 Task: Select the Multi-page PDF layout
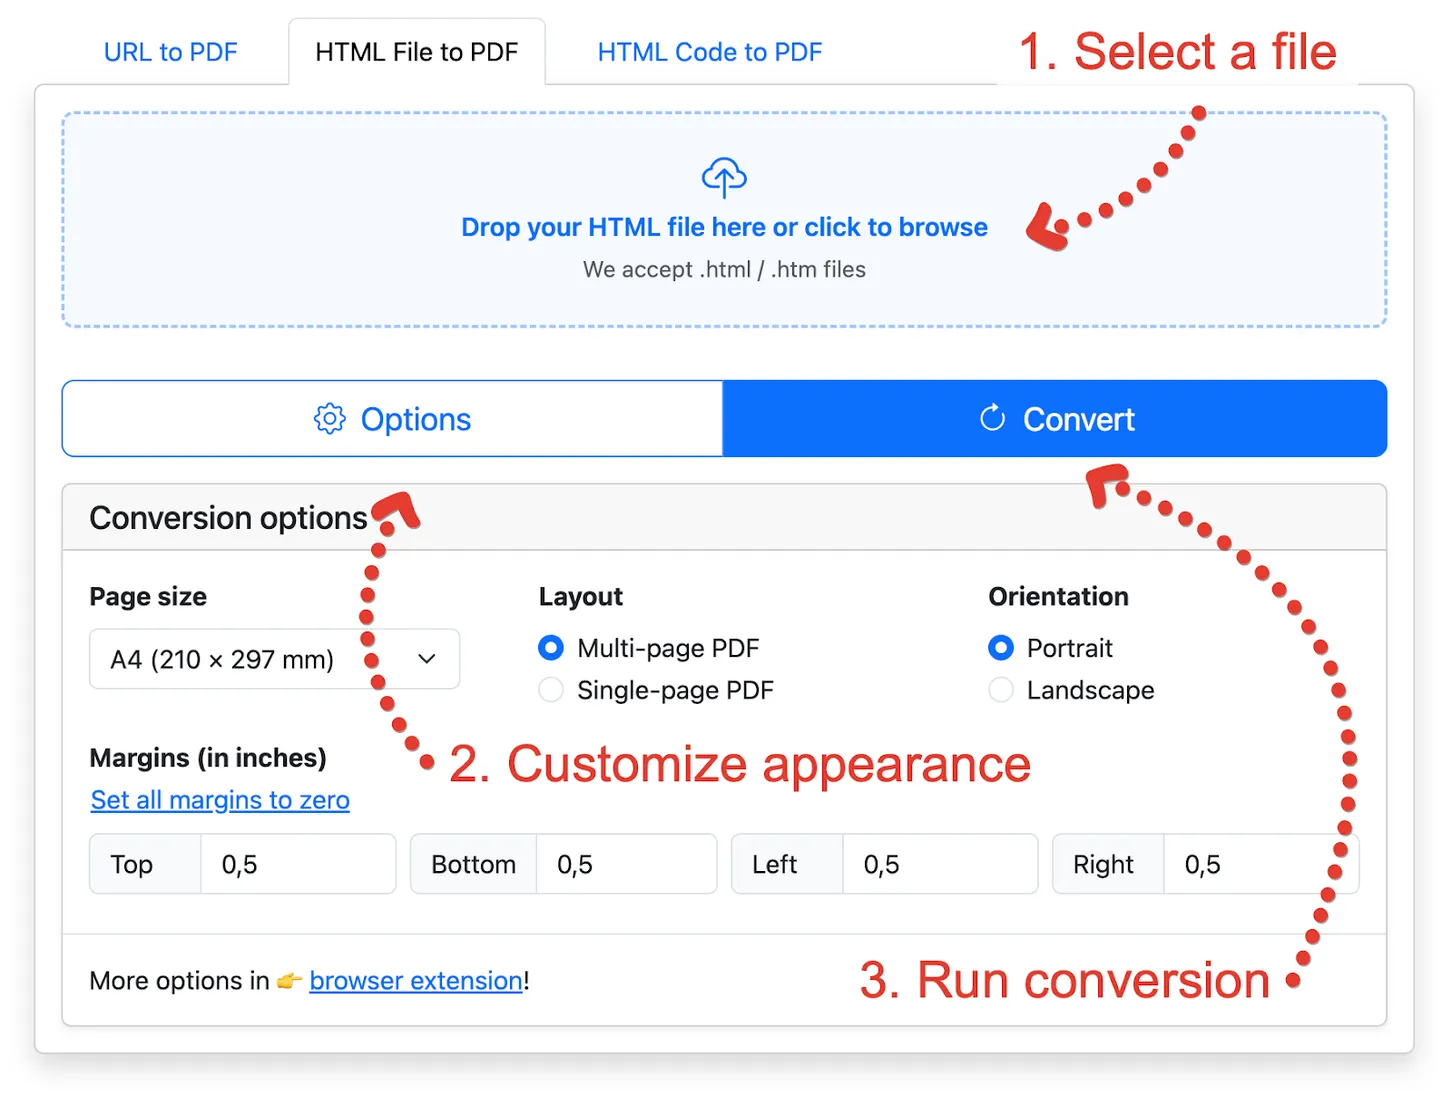tap(551, 648)
